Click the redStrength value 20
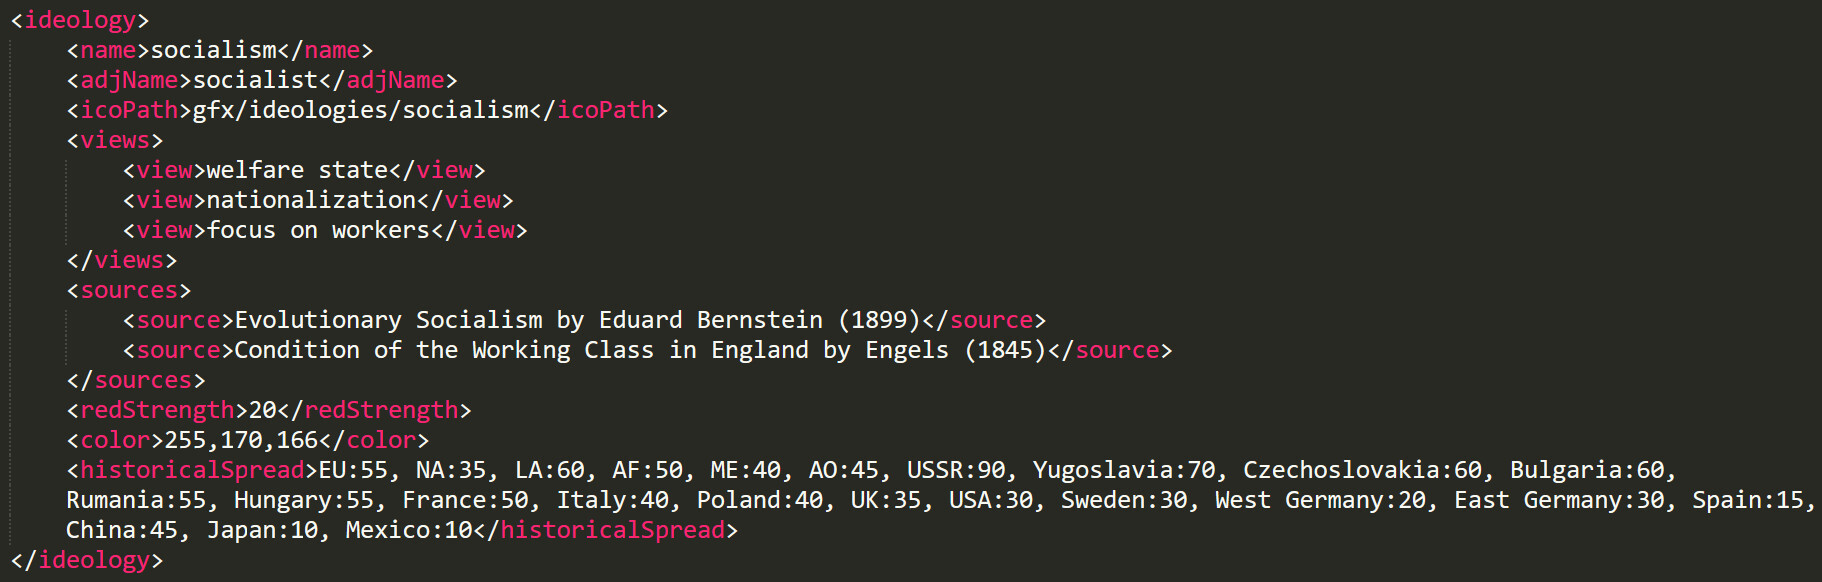The height and width of the screenshot is (582, 1822). (262, 410)
